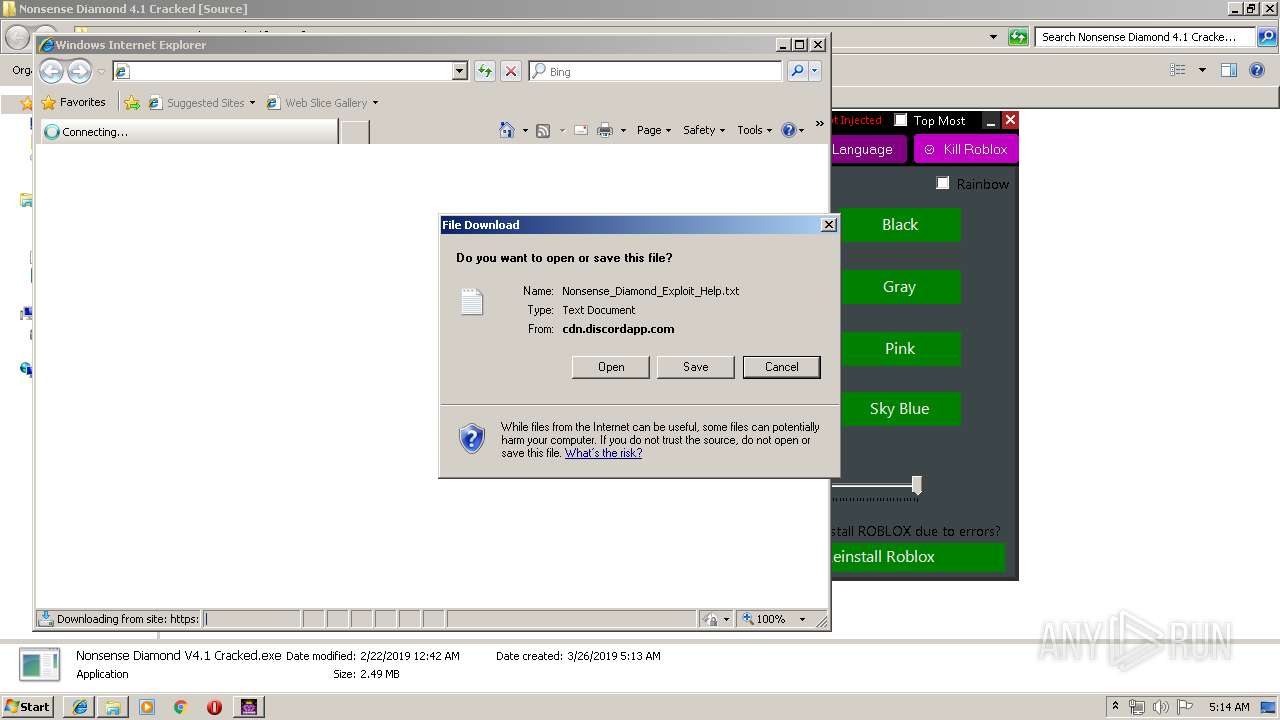This screenshot has height=720, width=1280.
Task: Open search provider dropdown arrow
Action: tap(815, 71)
